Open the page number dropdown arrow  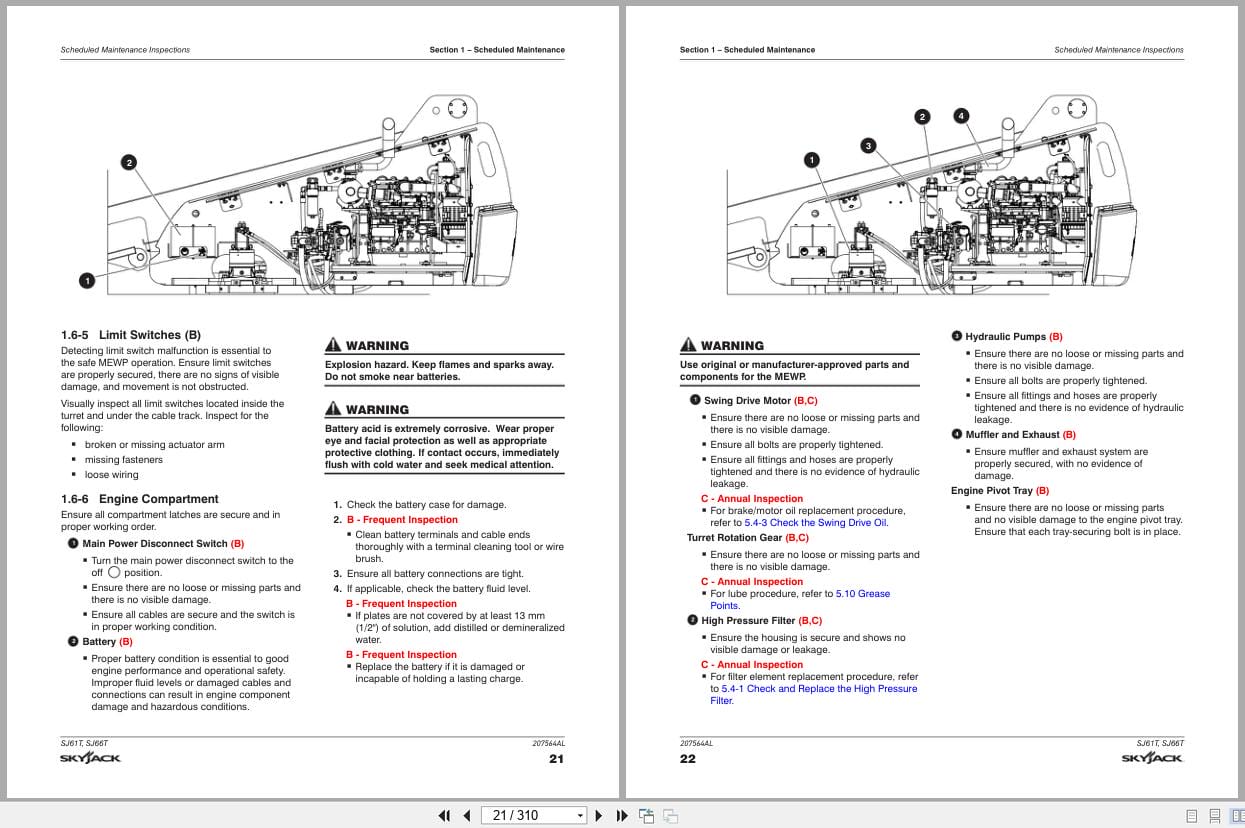coord(580,815)
